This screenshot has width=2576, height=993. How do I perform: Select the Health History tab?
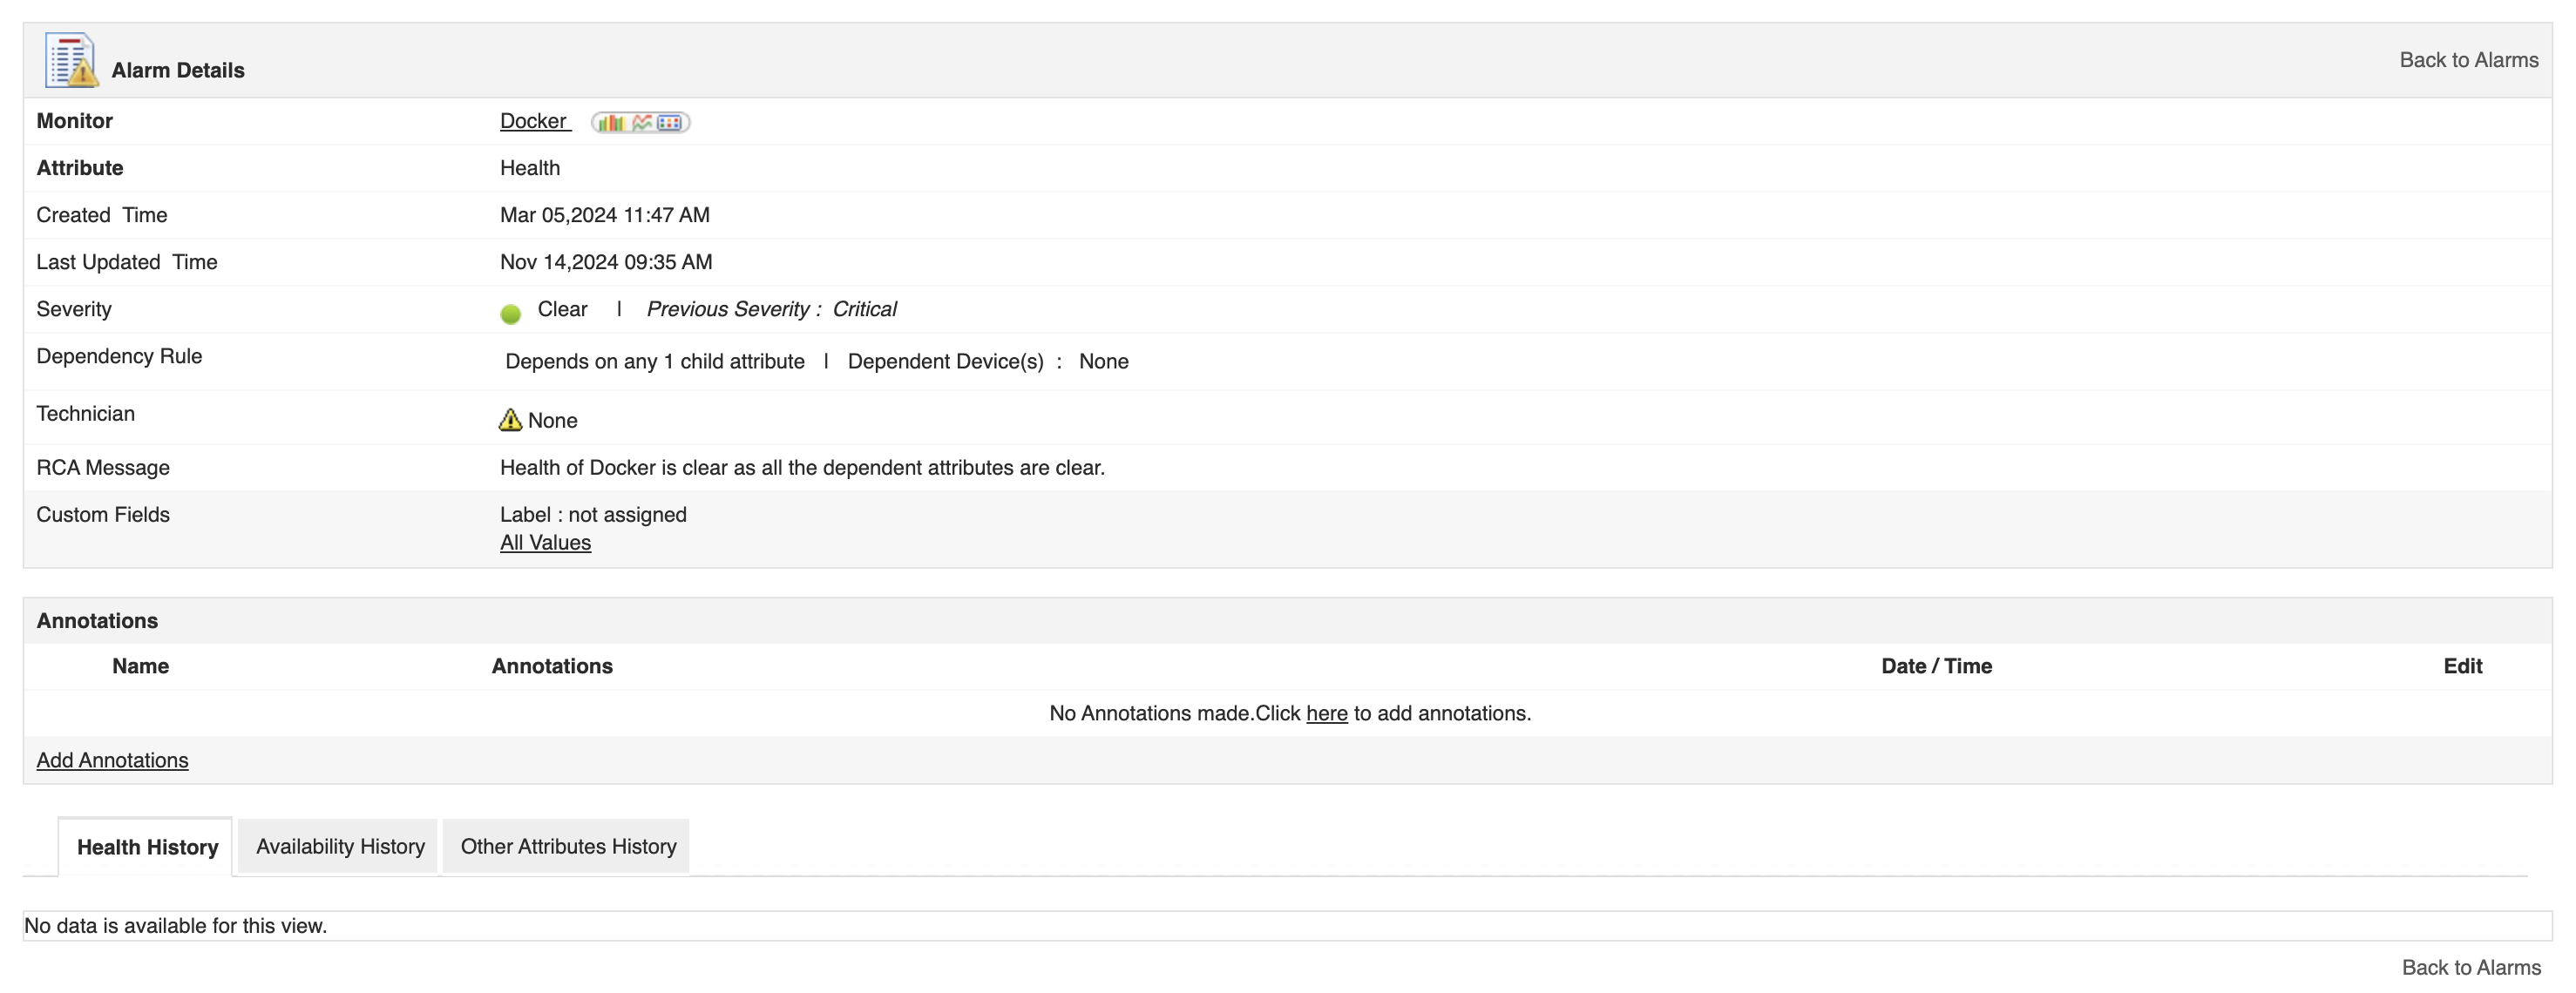point(147,846)
